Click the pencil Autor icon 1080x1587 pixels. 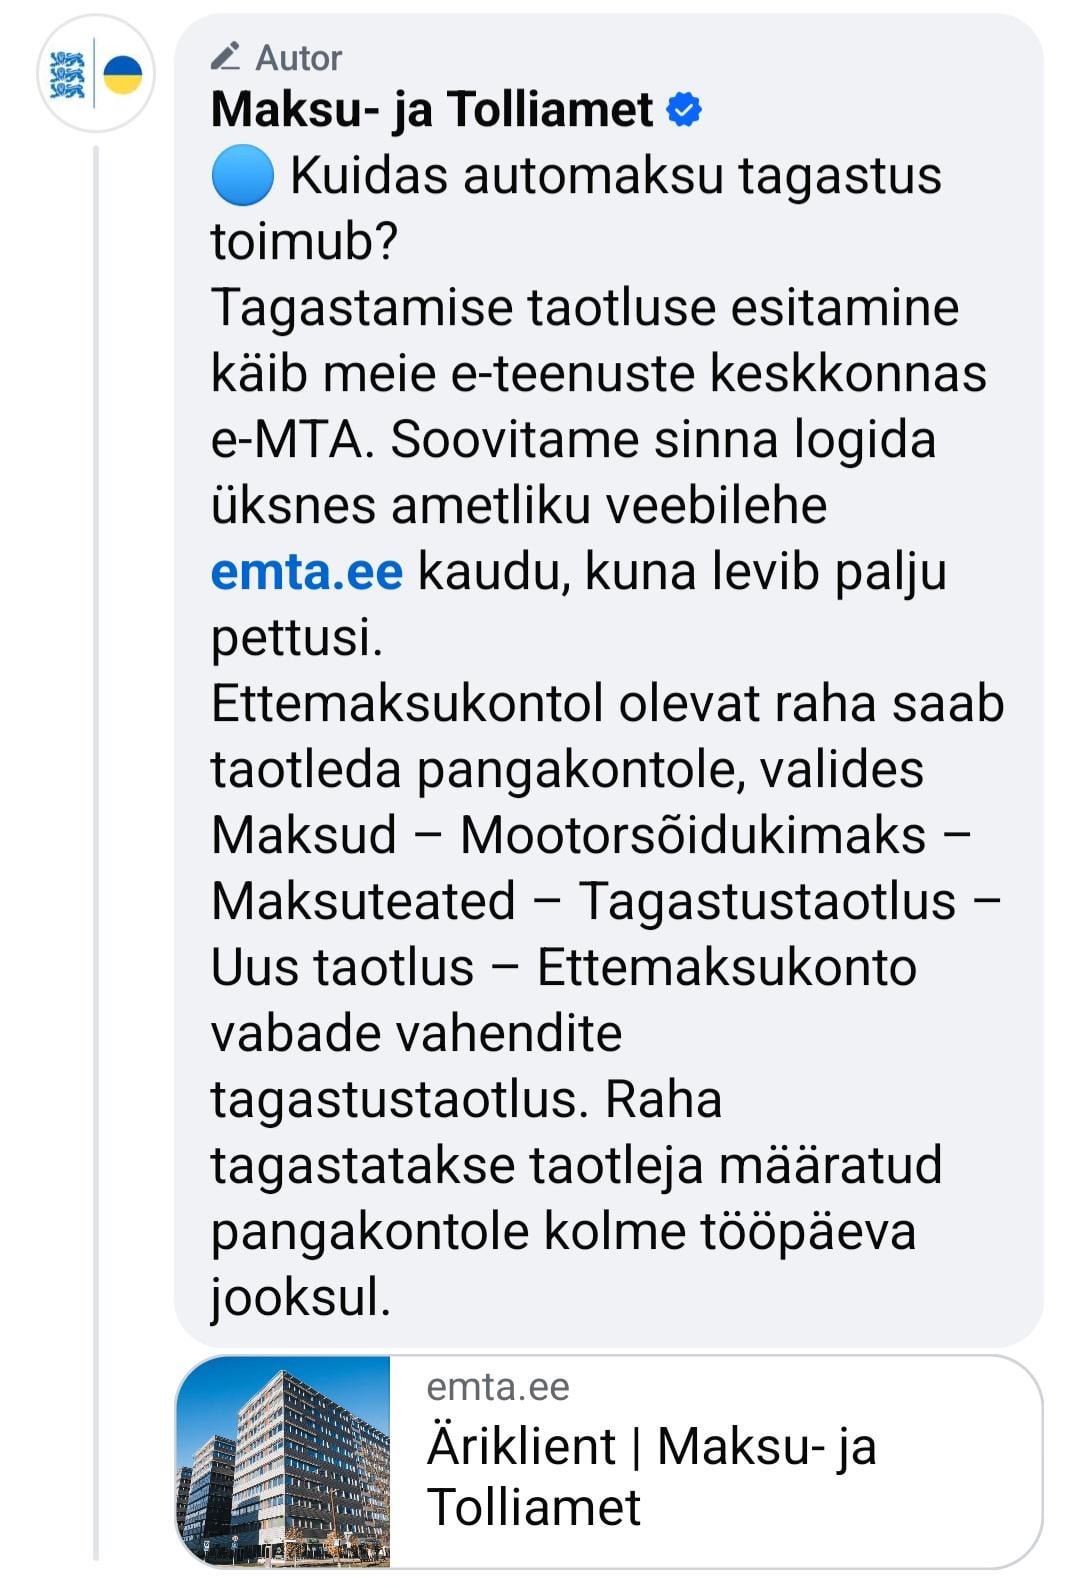226,56
